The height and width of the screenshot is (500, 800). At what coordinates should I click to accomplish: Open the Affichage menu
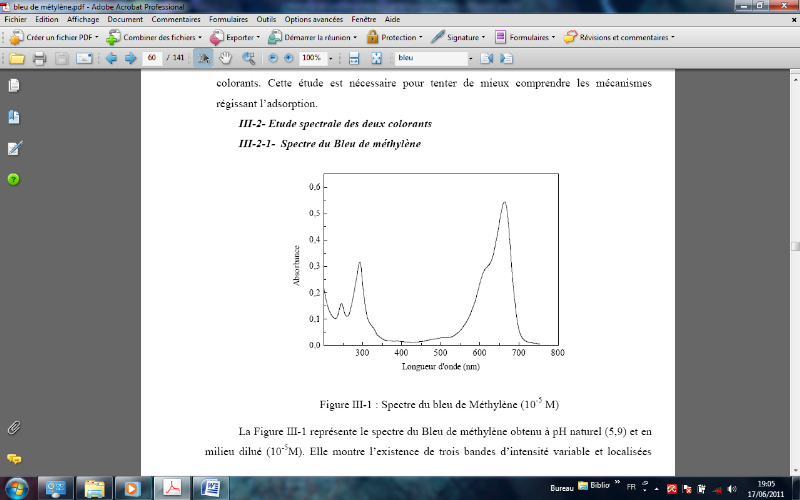tap(83, 19)
